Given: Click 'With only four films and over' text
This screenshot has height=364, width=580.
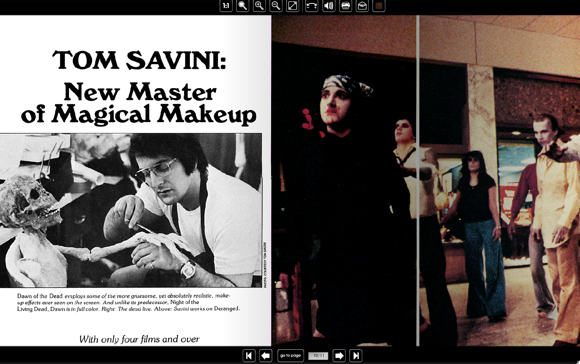Looking at the screenshot, I should click(x=139, y=339).
